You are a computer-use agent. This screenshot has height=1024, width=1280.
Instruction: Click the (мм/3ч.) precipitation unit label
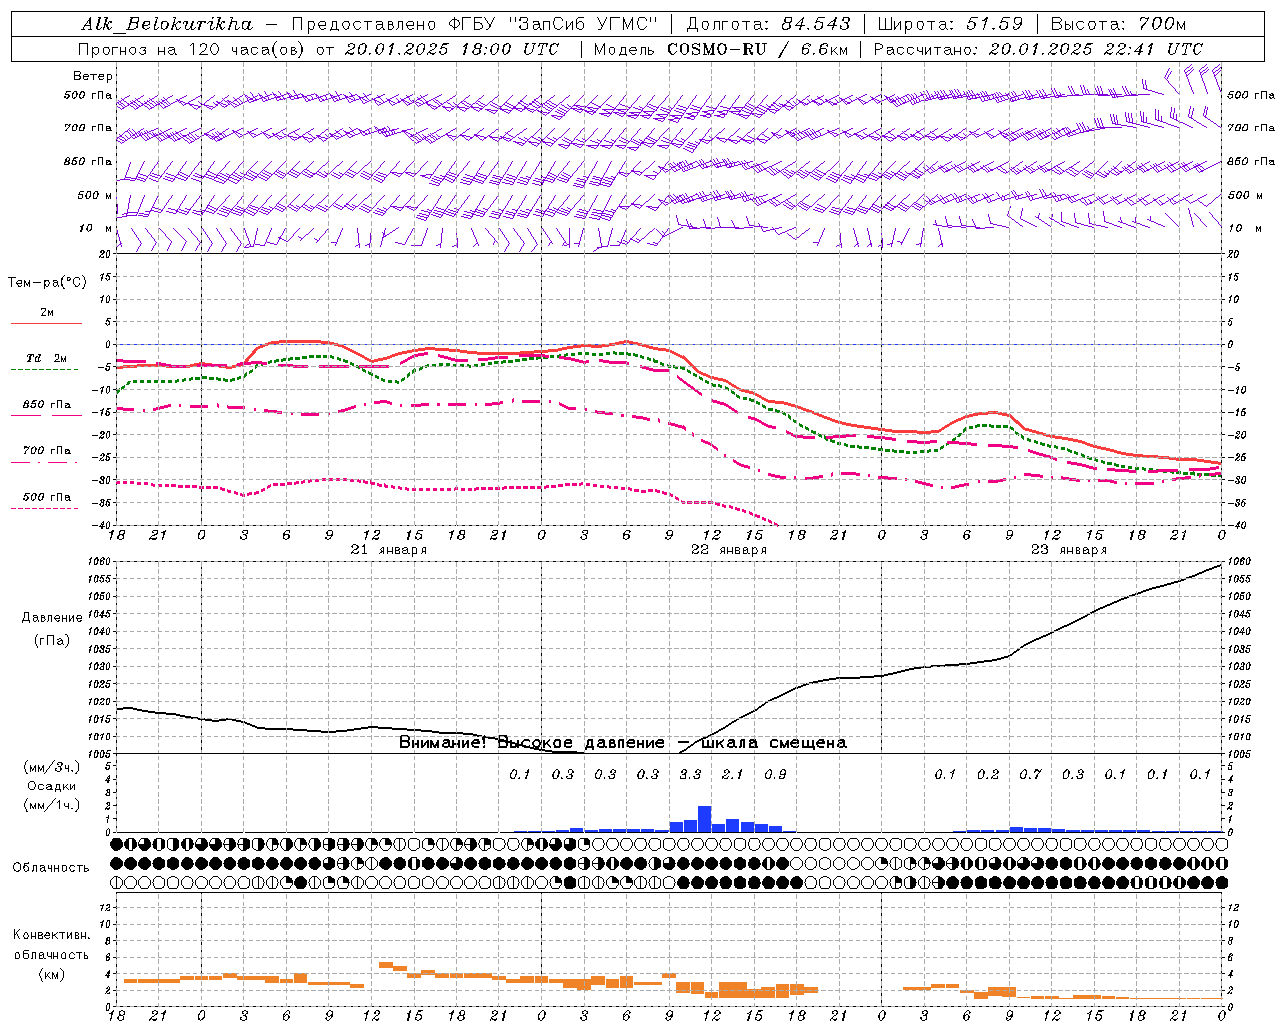tap(52, 768)
